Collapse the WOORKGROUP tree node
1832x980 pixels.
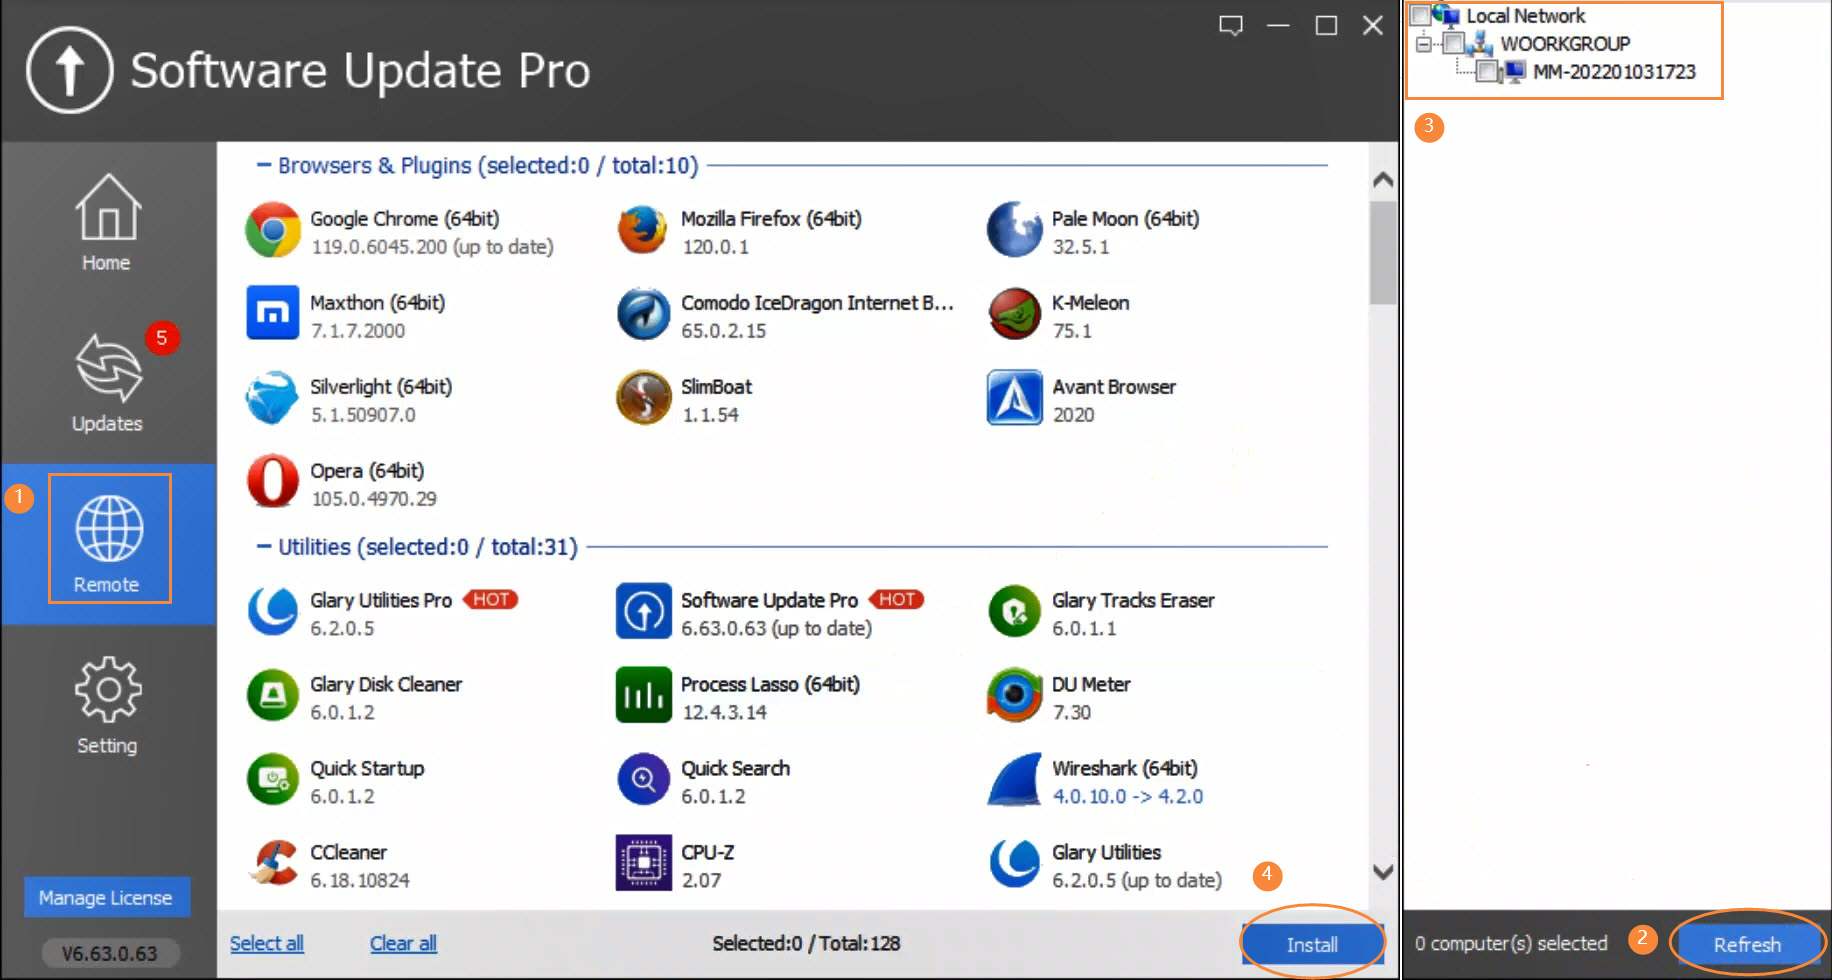(1423, 43)
